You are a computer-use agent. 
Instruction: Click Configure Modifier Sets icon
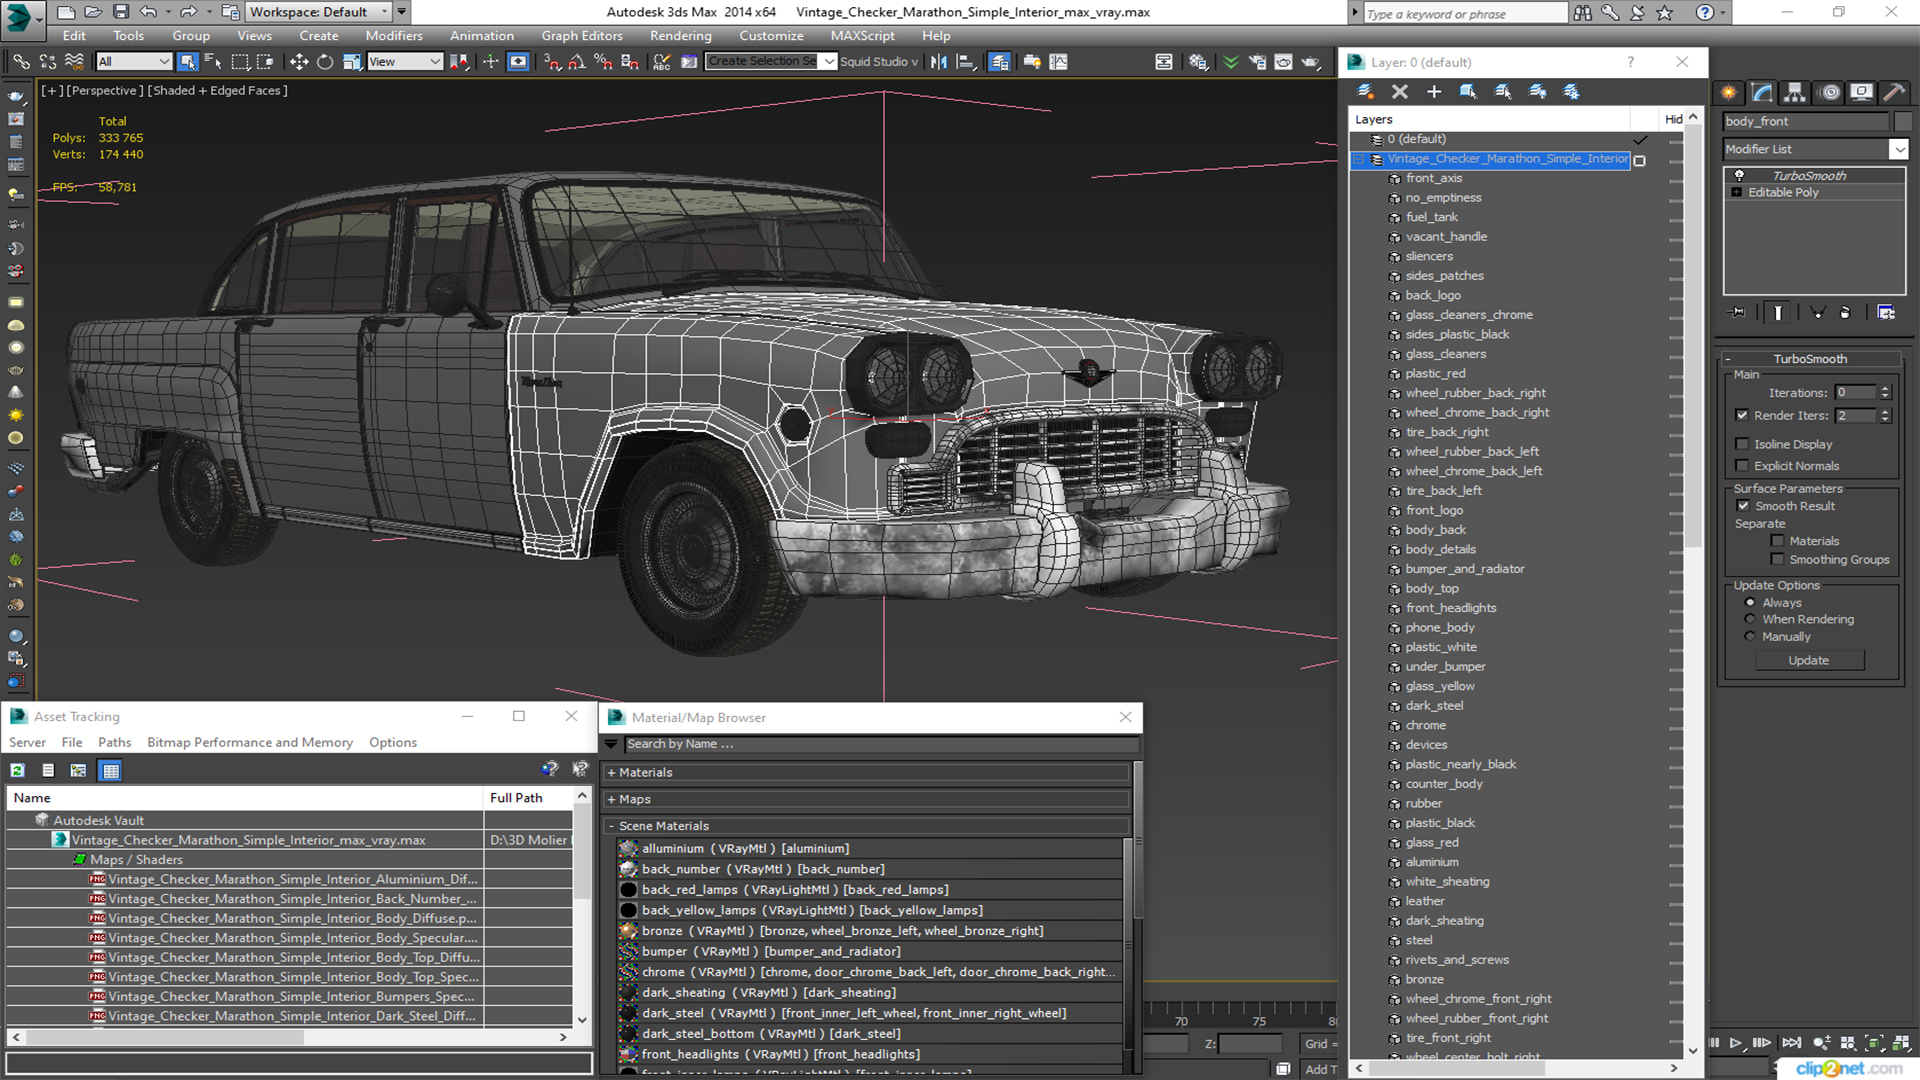[x=1886, y=312]
